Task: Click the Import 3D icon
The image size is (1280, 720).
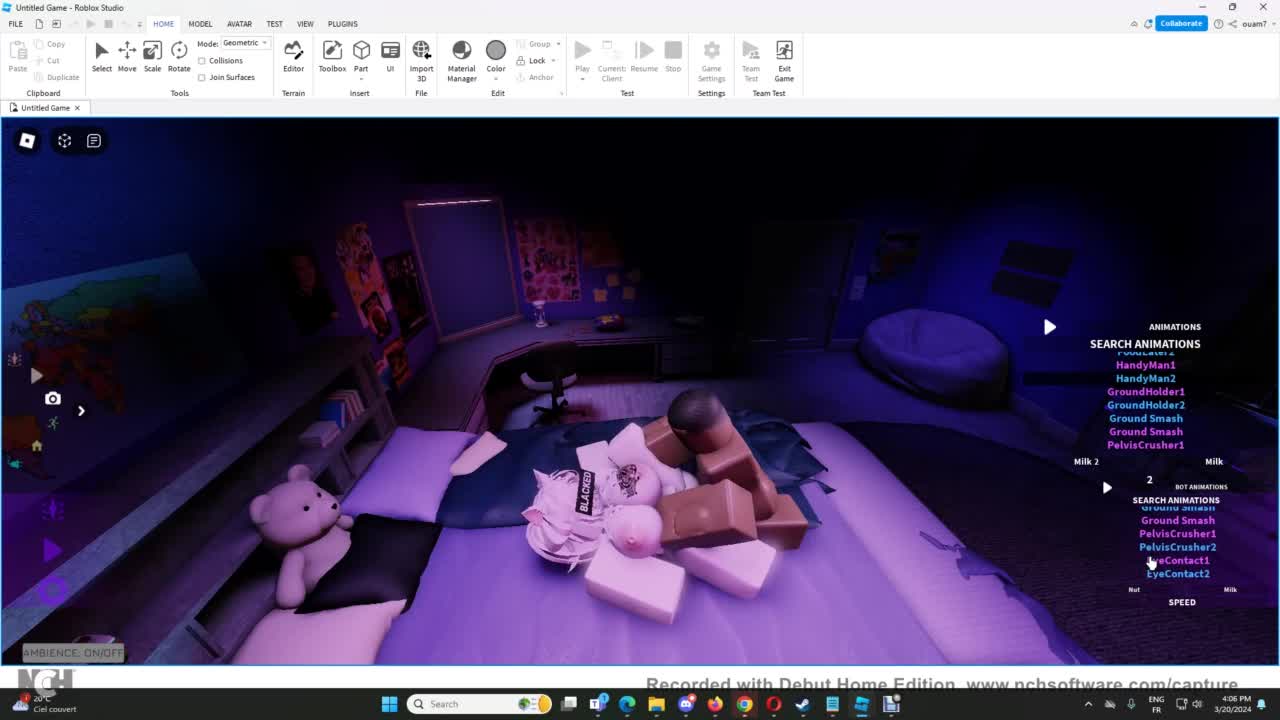Action: coord(421,56)
